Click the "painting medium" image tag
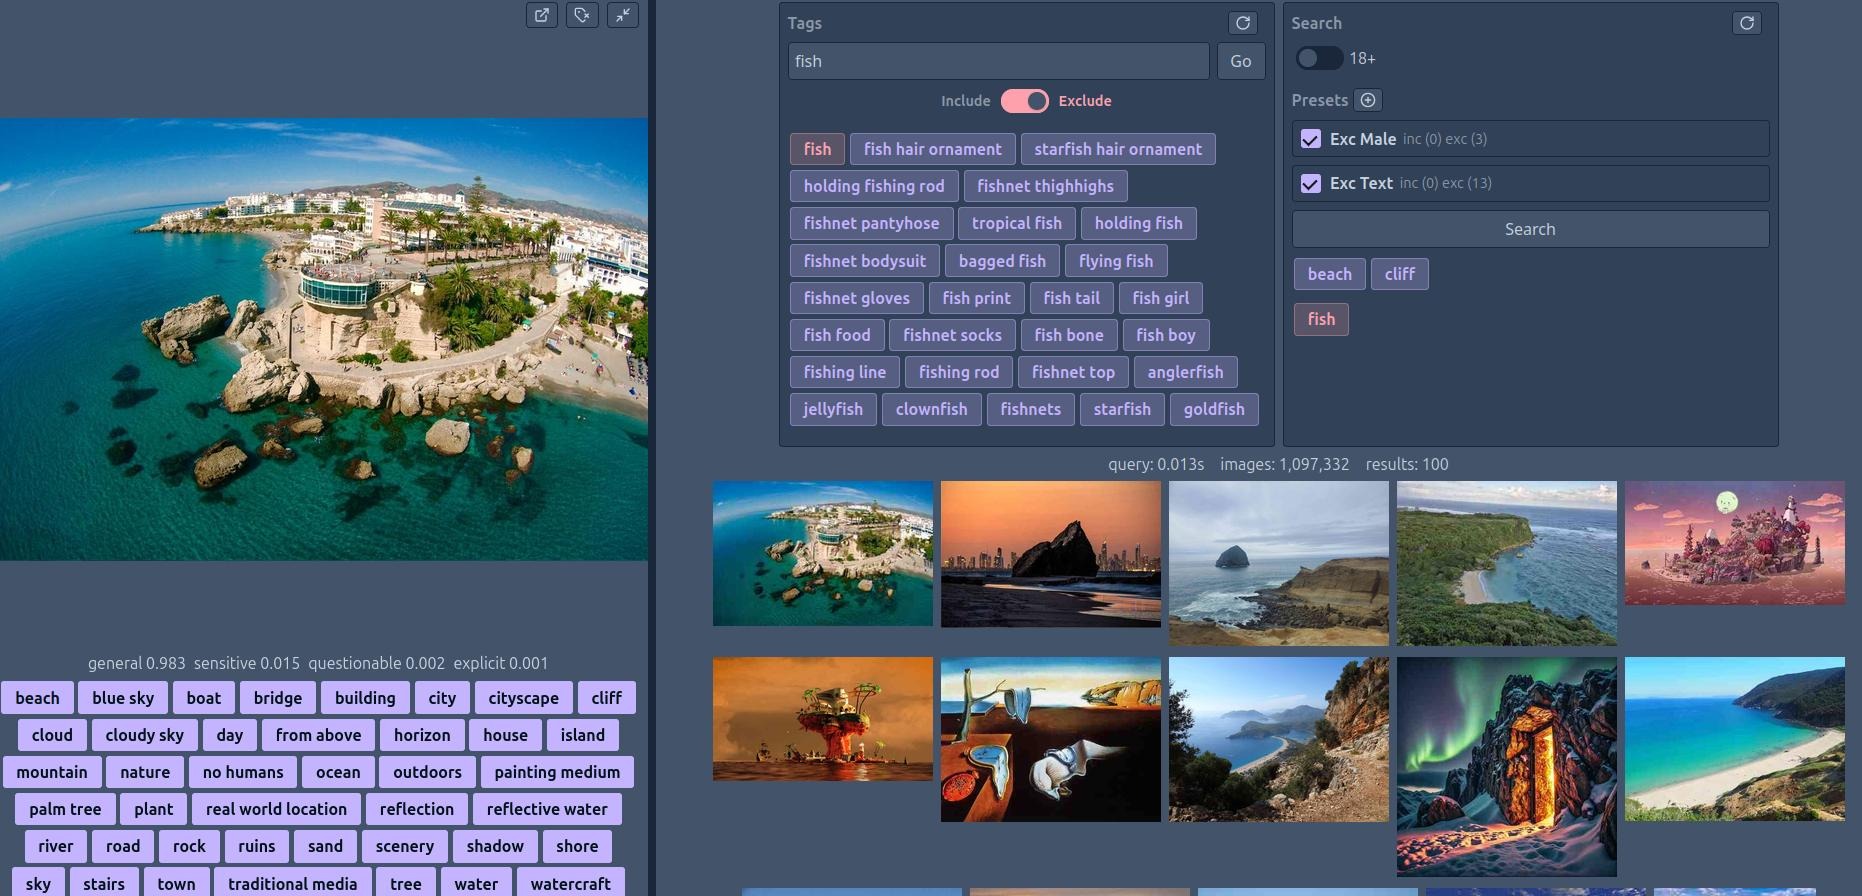This screenshot has width=1862, height=896. (x=557, y=772)
